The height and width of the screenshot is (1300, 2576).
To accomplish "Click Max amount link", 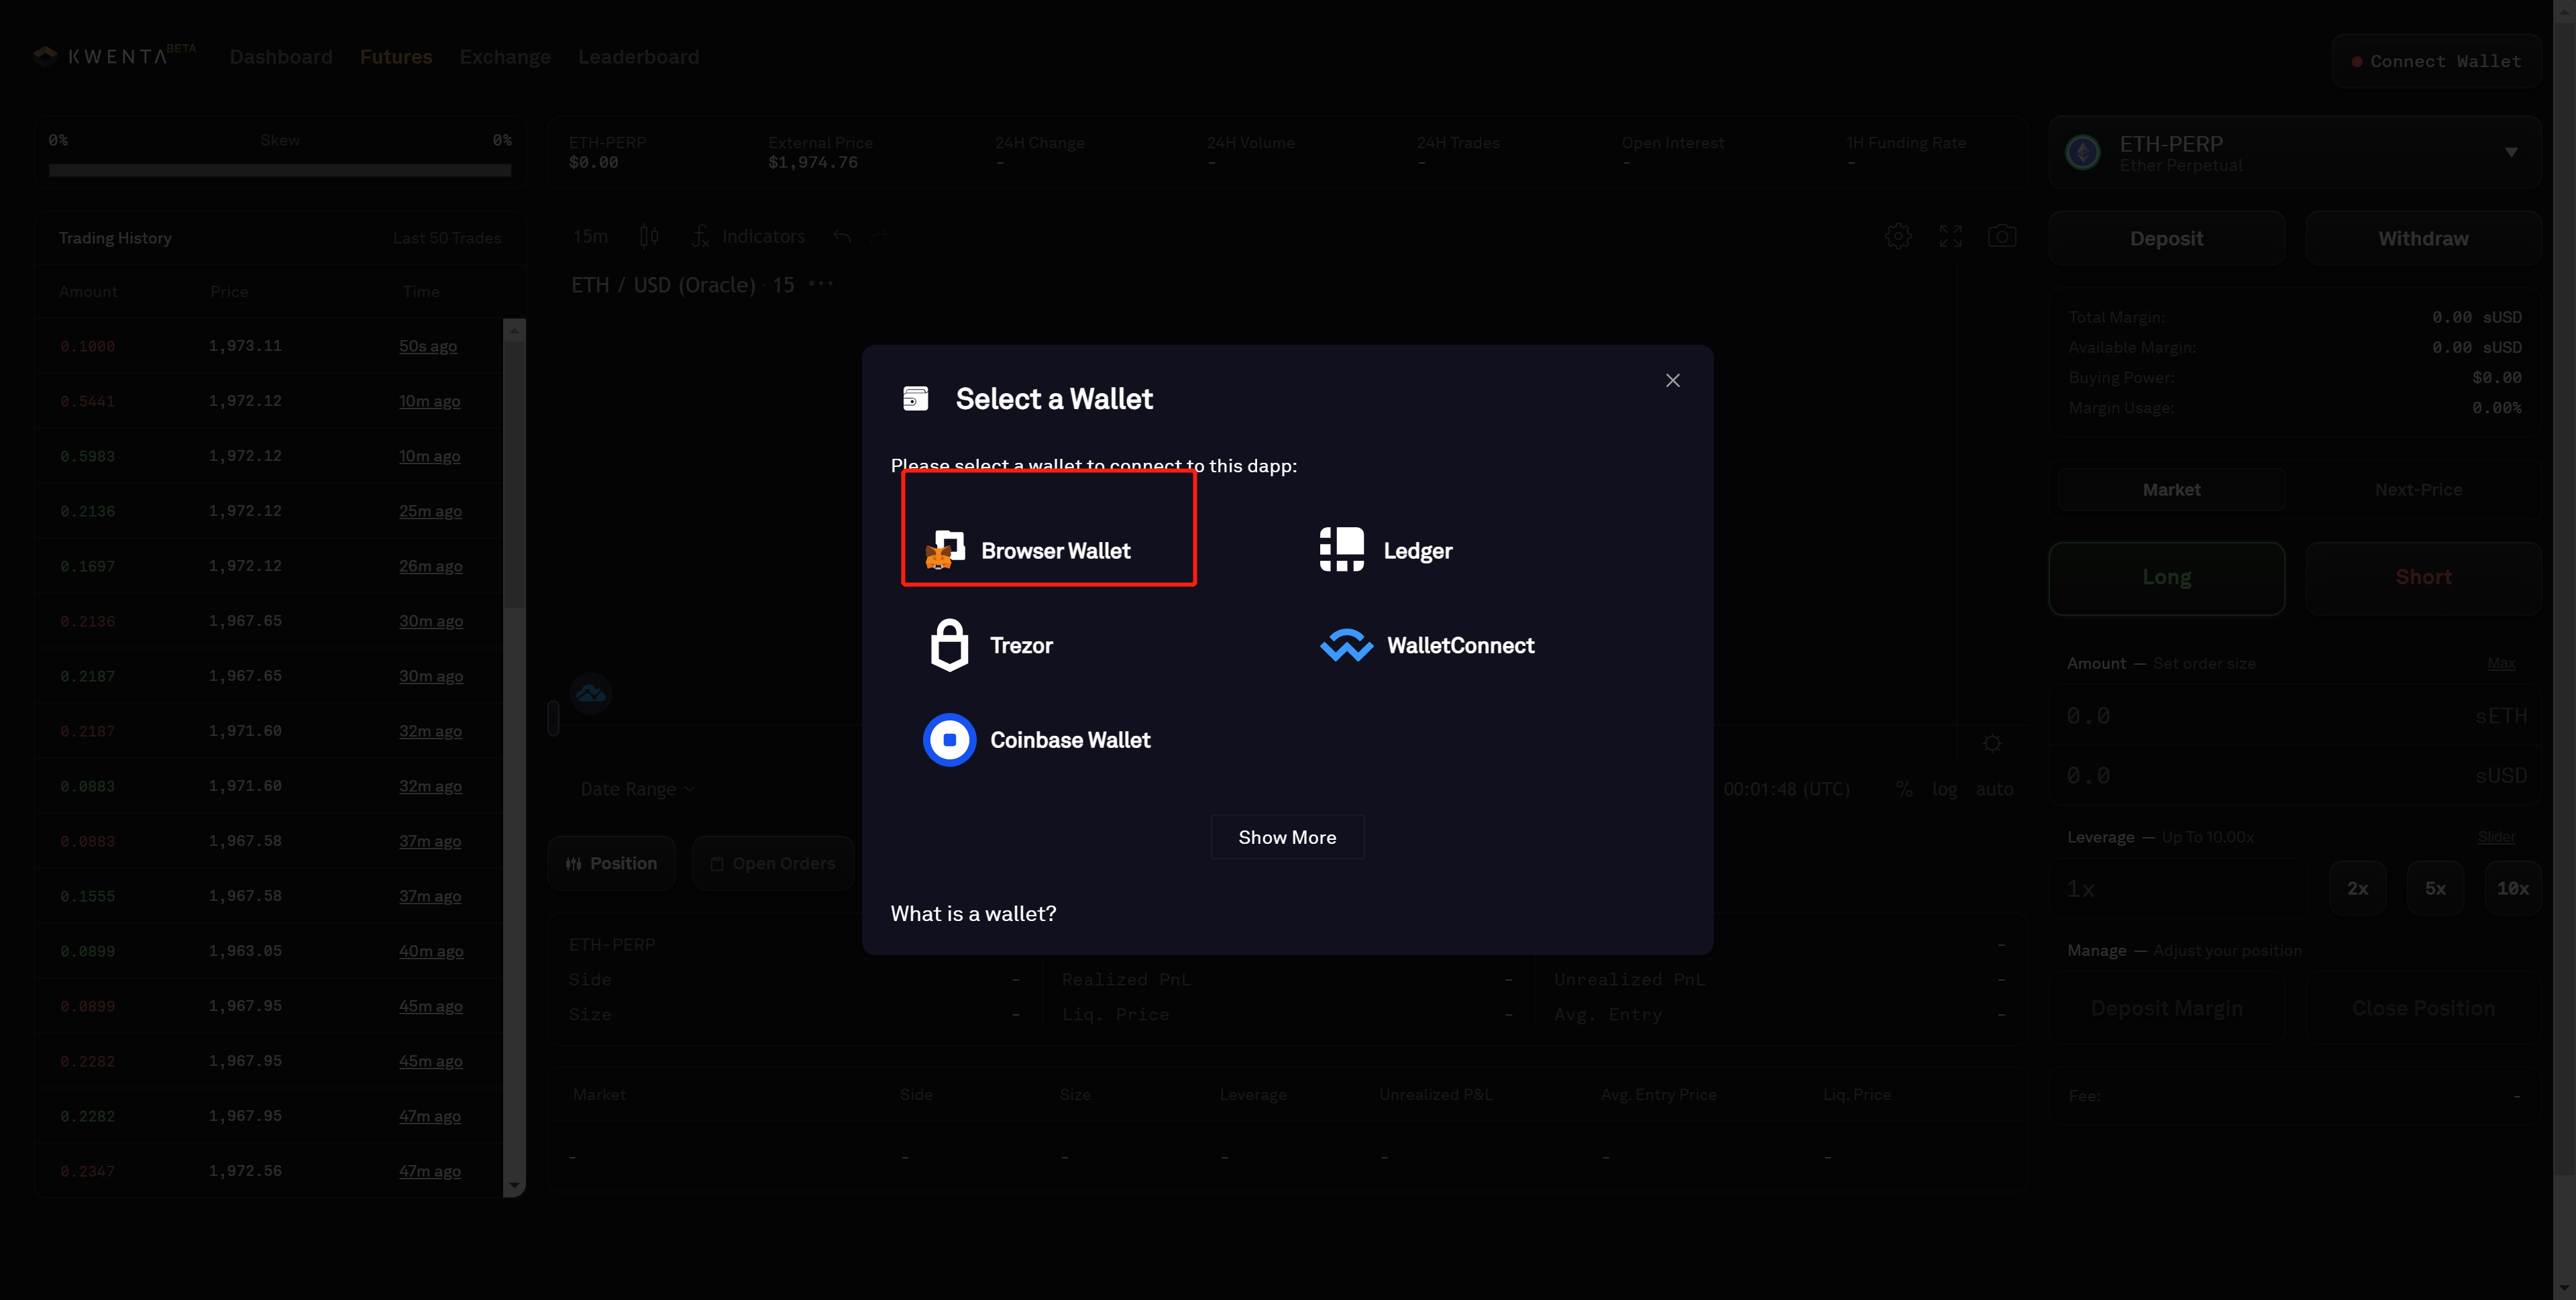I will (x=2500, y=663).
